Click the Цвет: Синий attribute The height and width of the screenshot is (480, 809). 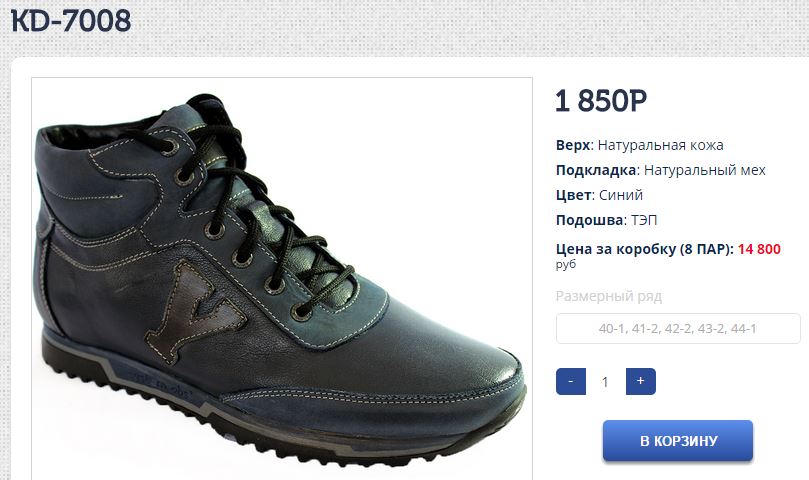tap(600, 195)
